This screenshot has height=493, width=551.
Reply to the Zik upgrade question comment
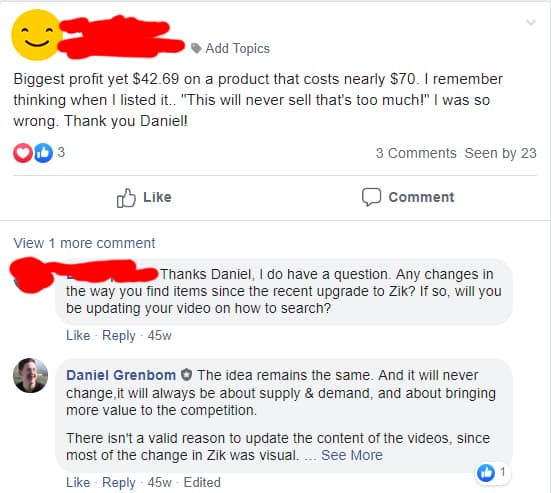(x=118, y=336)
